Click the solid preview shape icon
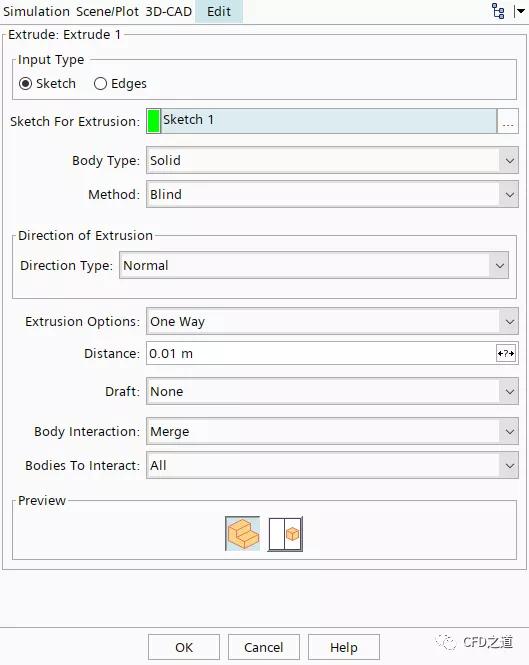Image resolution: width=529 pixels, height=665 pixels. pos(243,534)
